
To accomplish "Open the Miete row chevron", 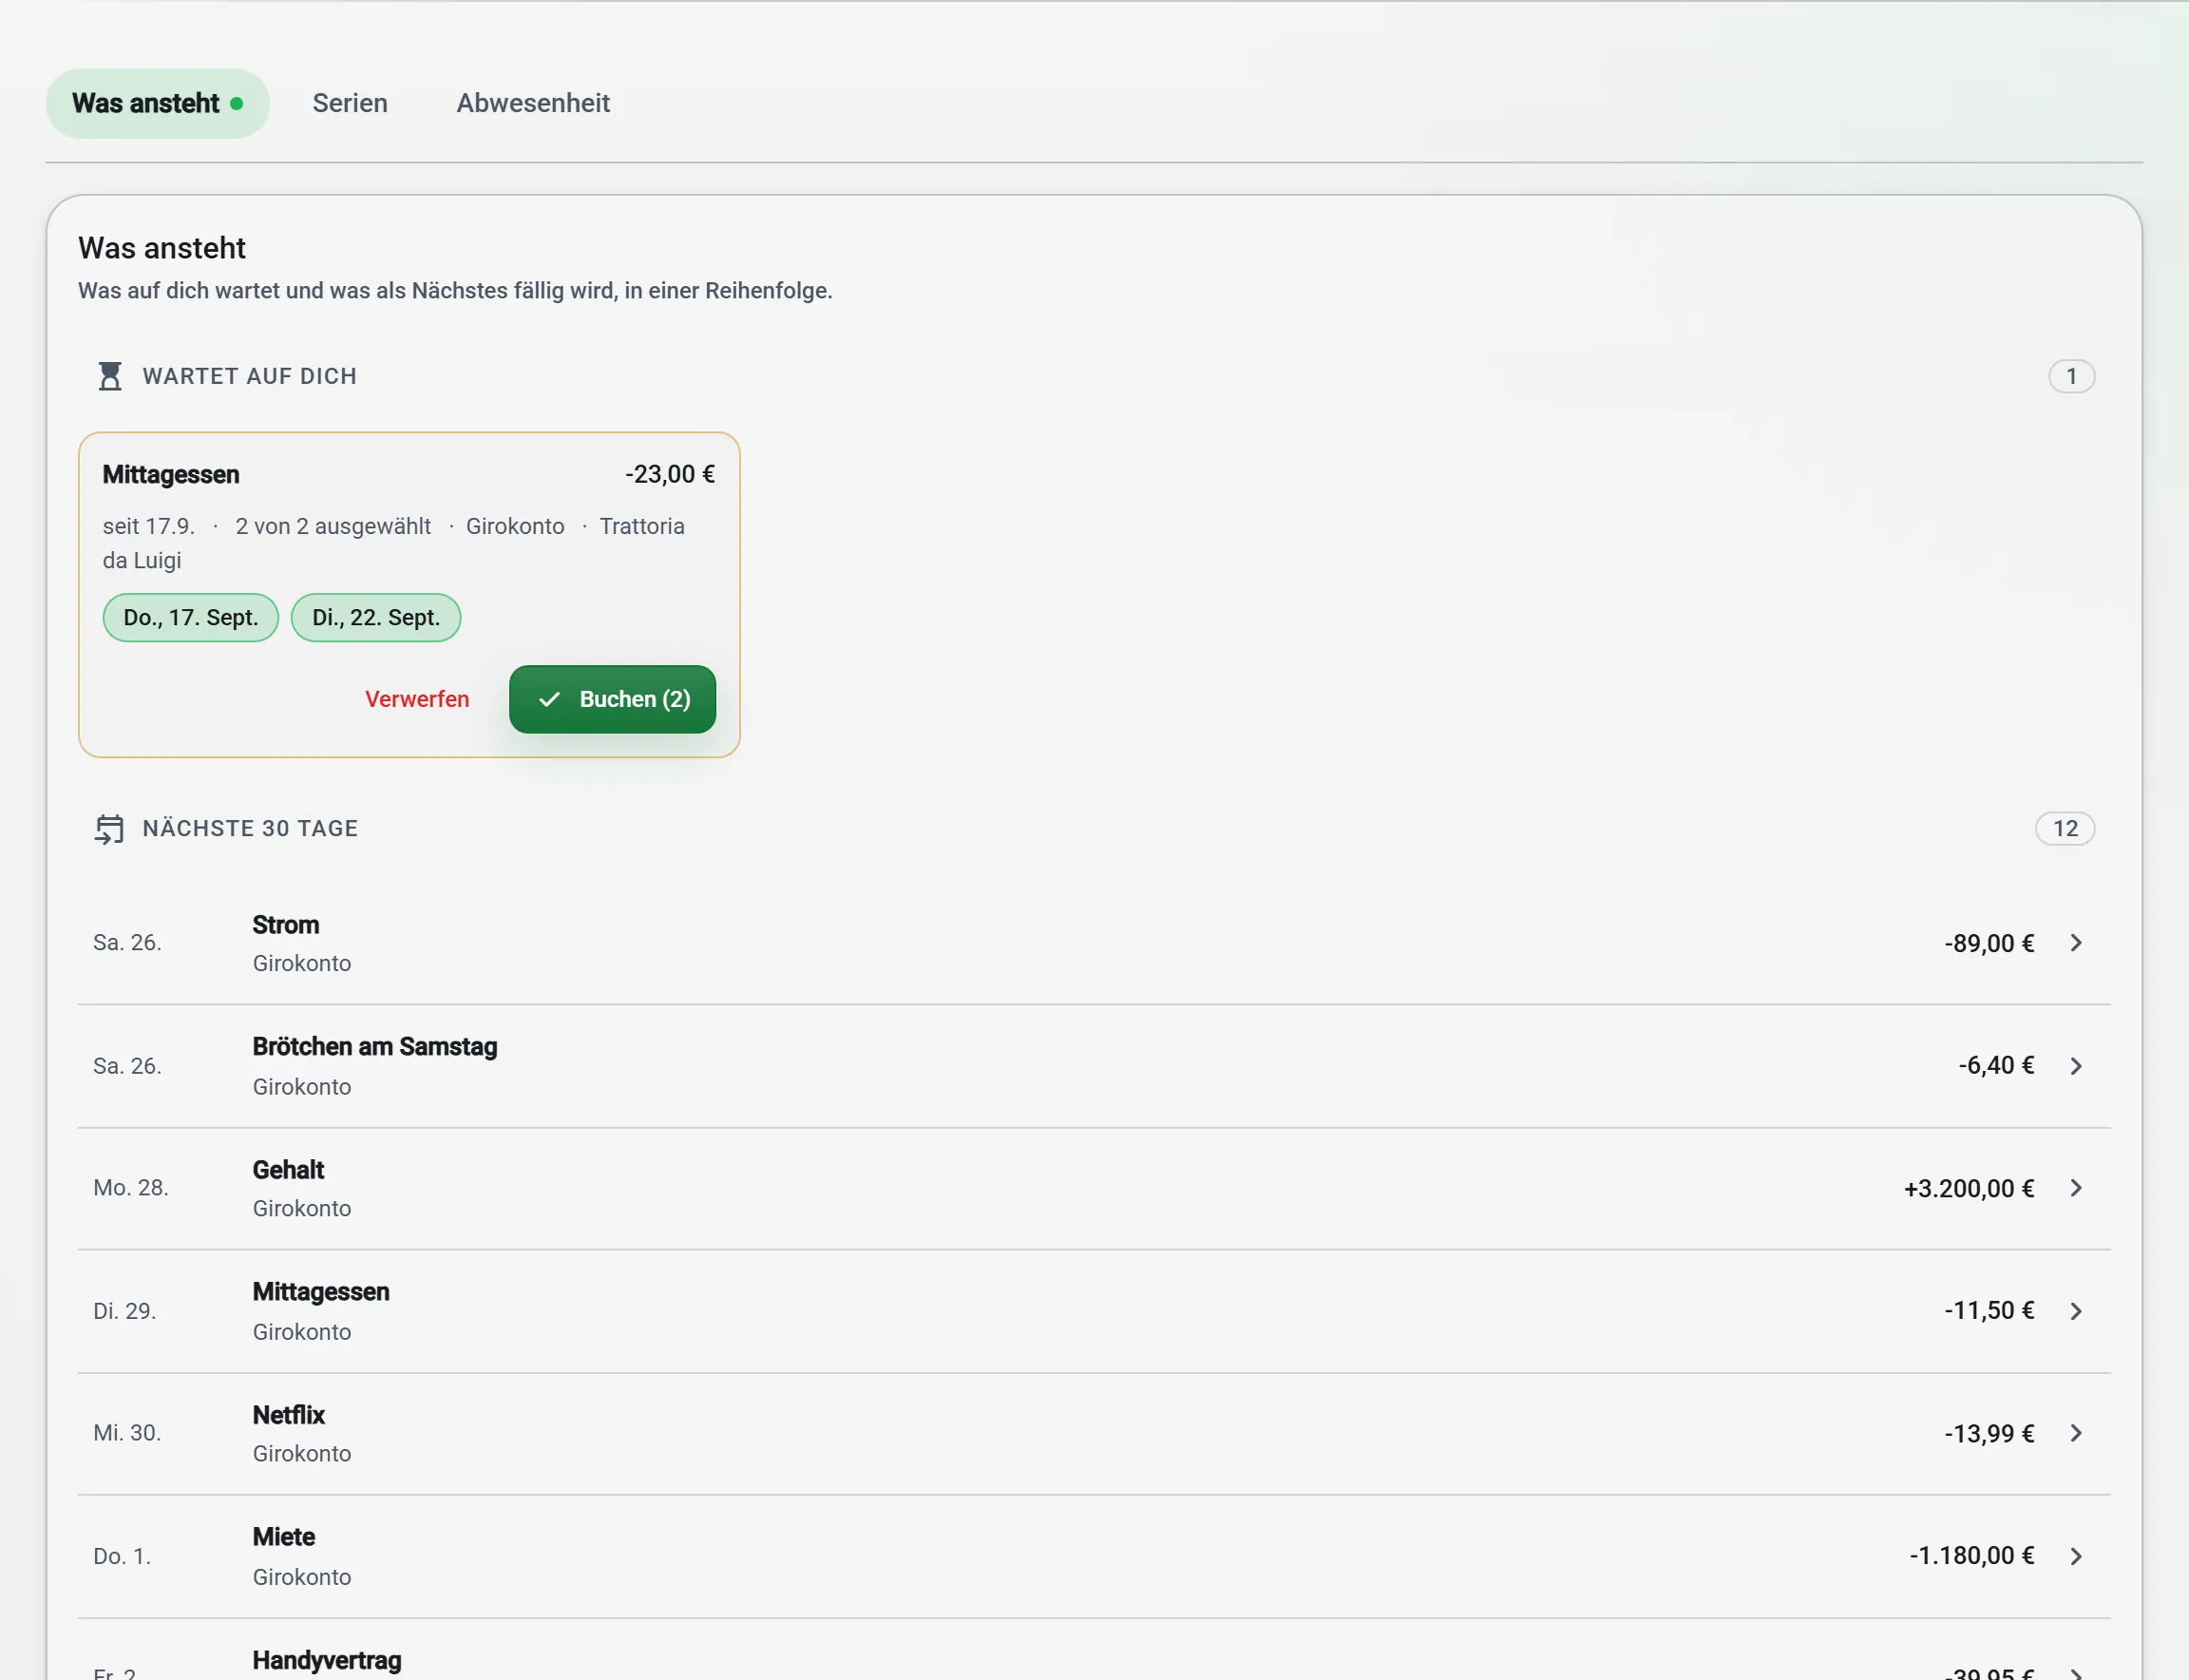I will [2076, 1556].
